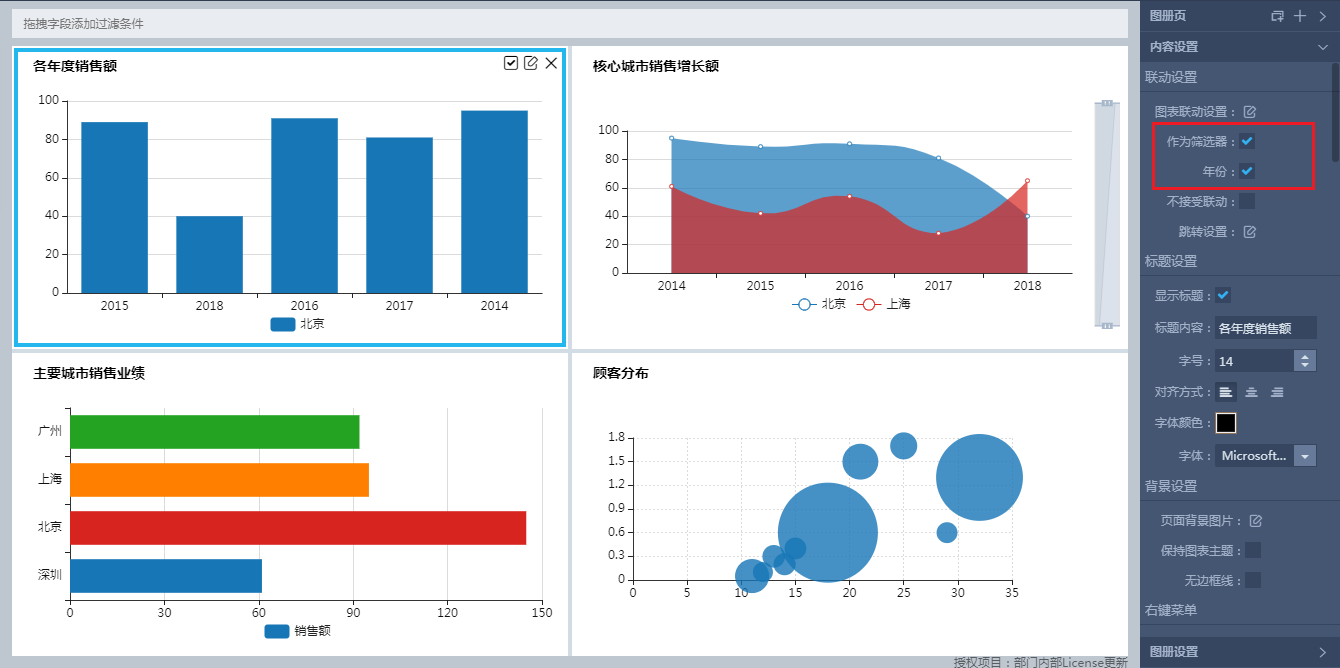Screen dimensions: 1340x668
Task: Toggle the 作为筛选器 checkbox
Action: (1247, 141)
